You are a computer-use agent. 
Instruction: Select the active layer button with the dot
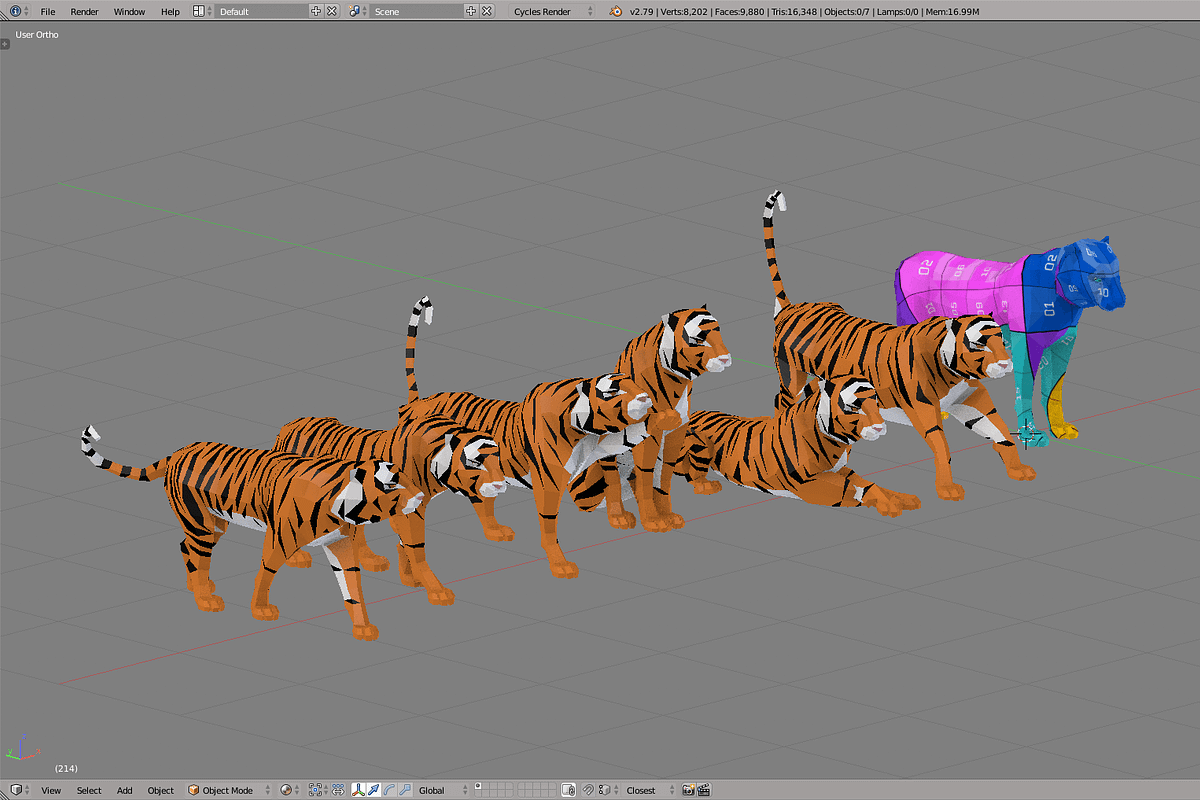pos(478,786)
